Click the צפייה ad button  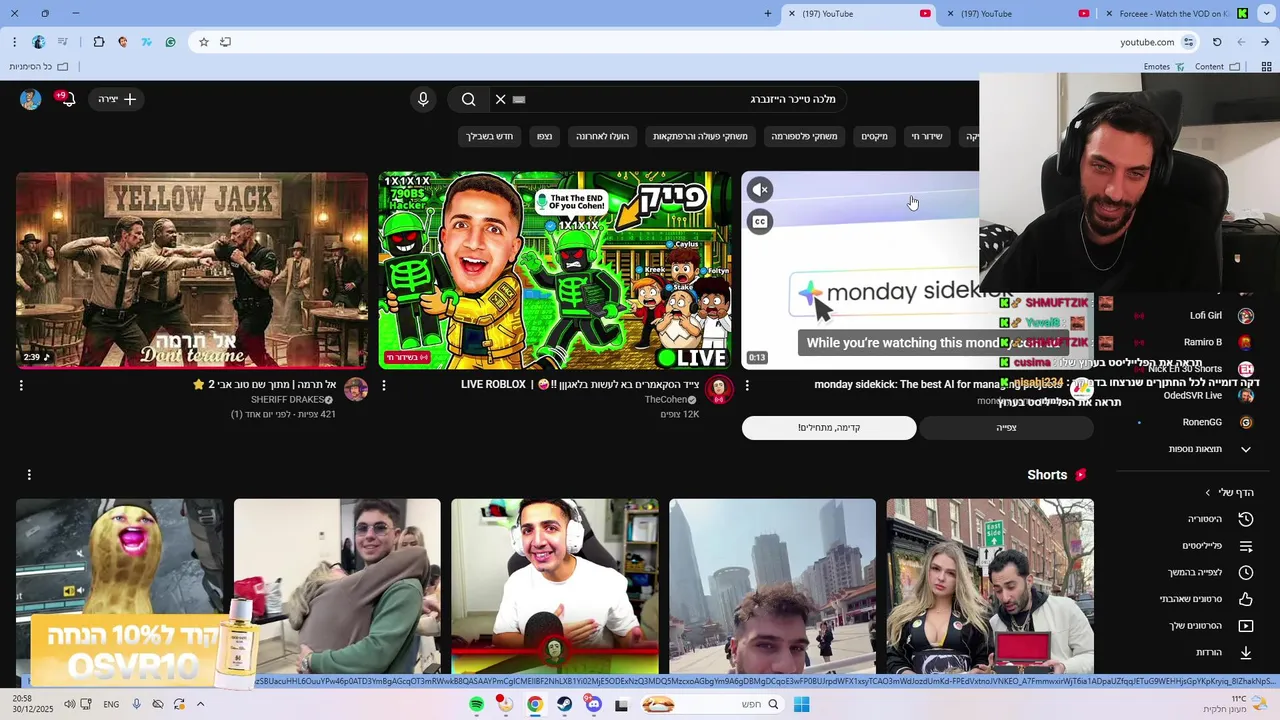click(1006, 428)
